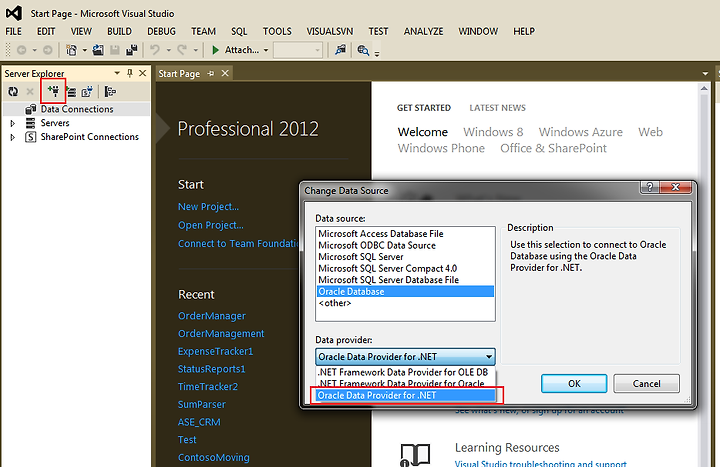Open the FILE menu
The height and width of the screenshot is (467, 720).
13,31
